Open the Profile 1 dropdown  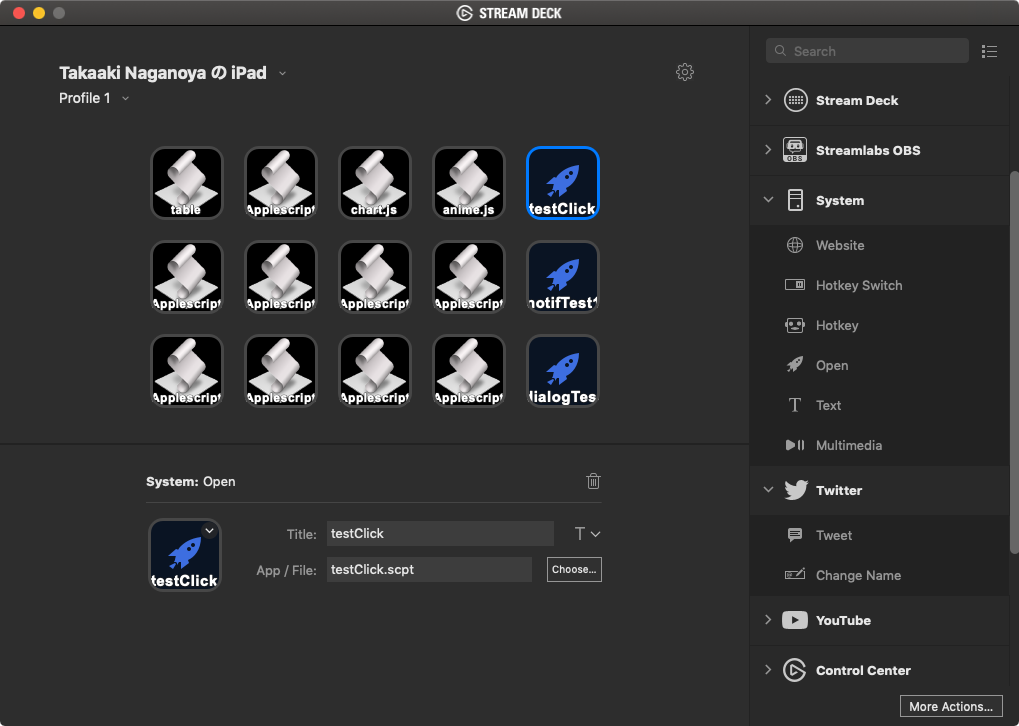[125, 99]
